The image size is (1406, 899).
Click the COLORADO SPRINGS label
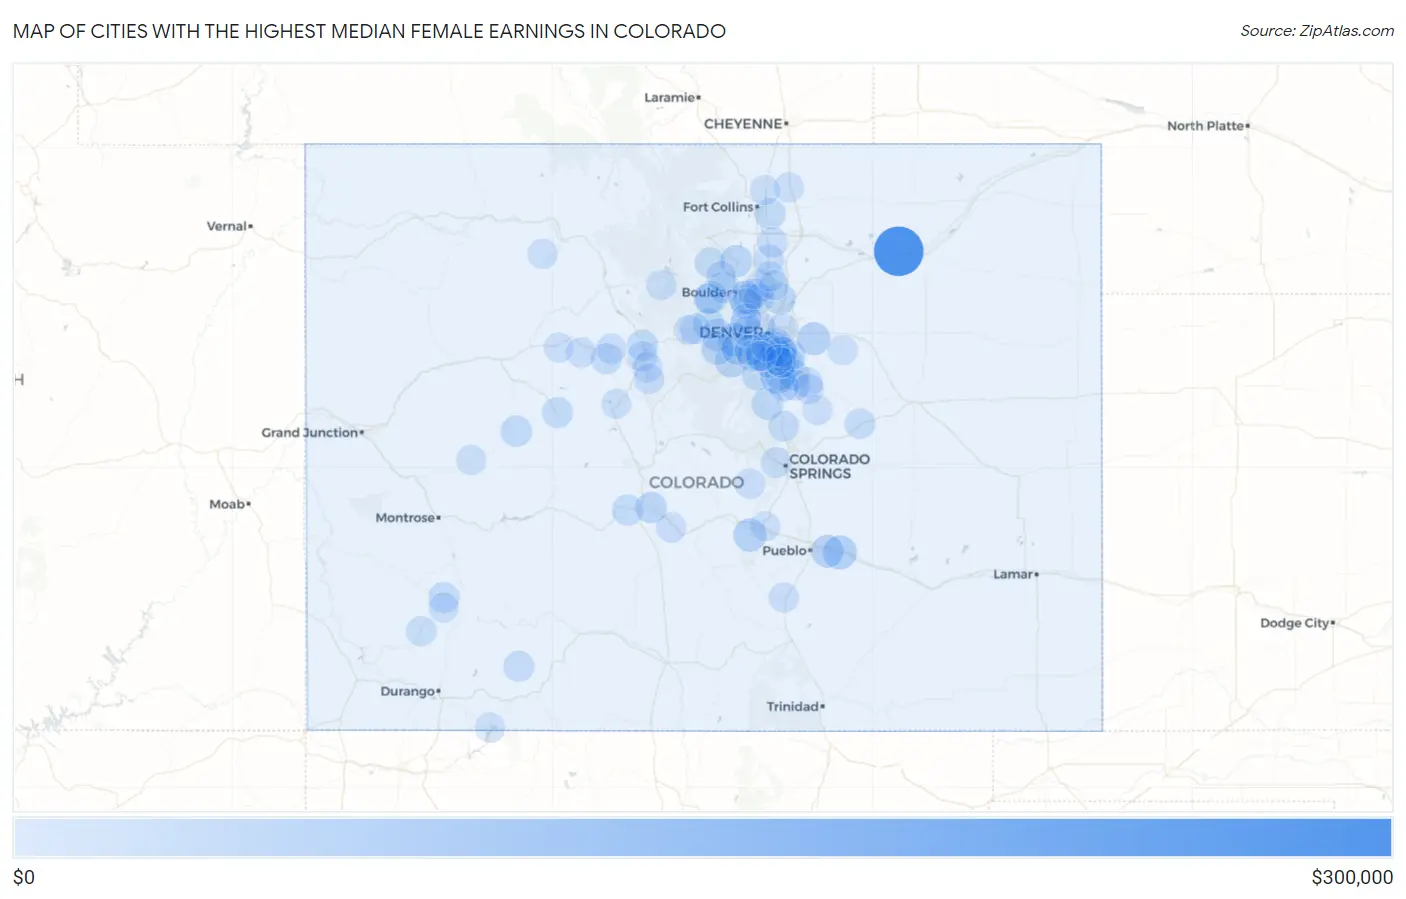(x=829, y=466)
